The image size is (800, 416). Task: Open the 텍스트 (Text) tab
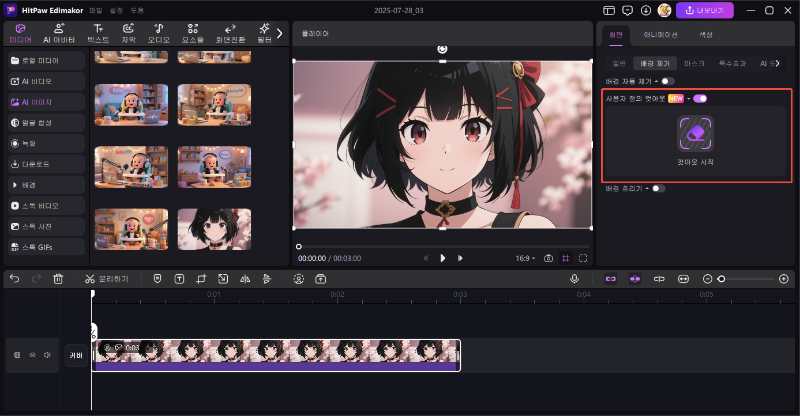[98, 34]
